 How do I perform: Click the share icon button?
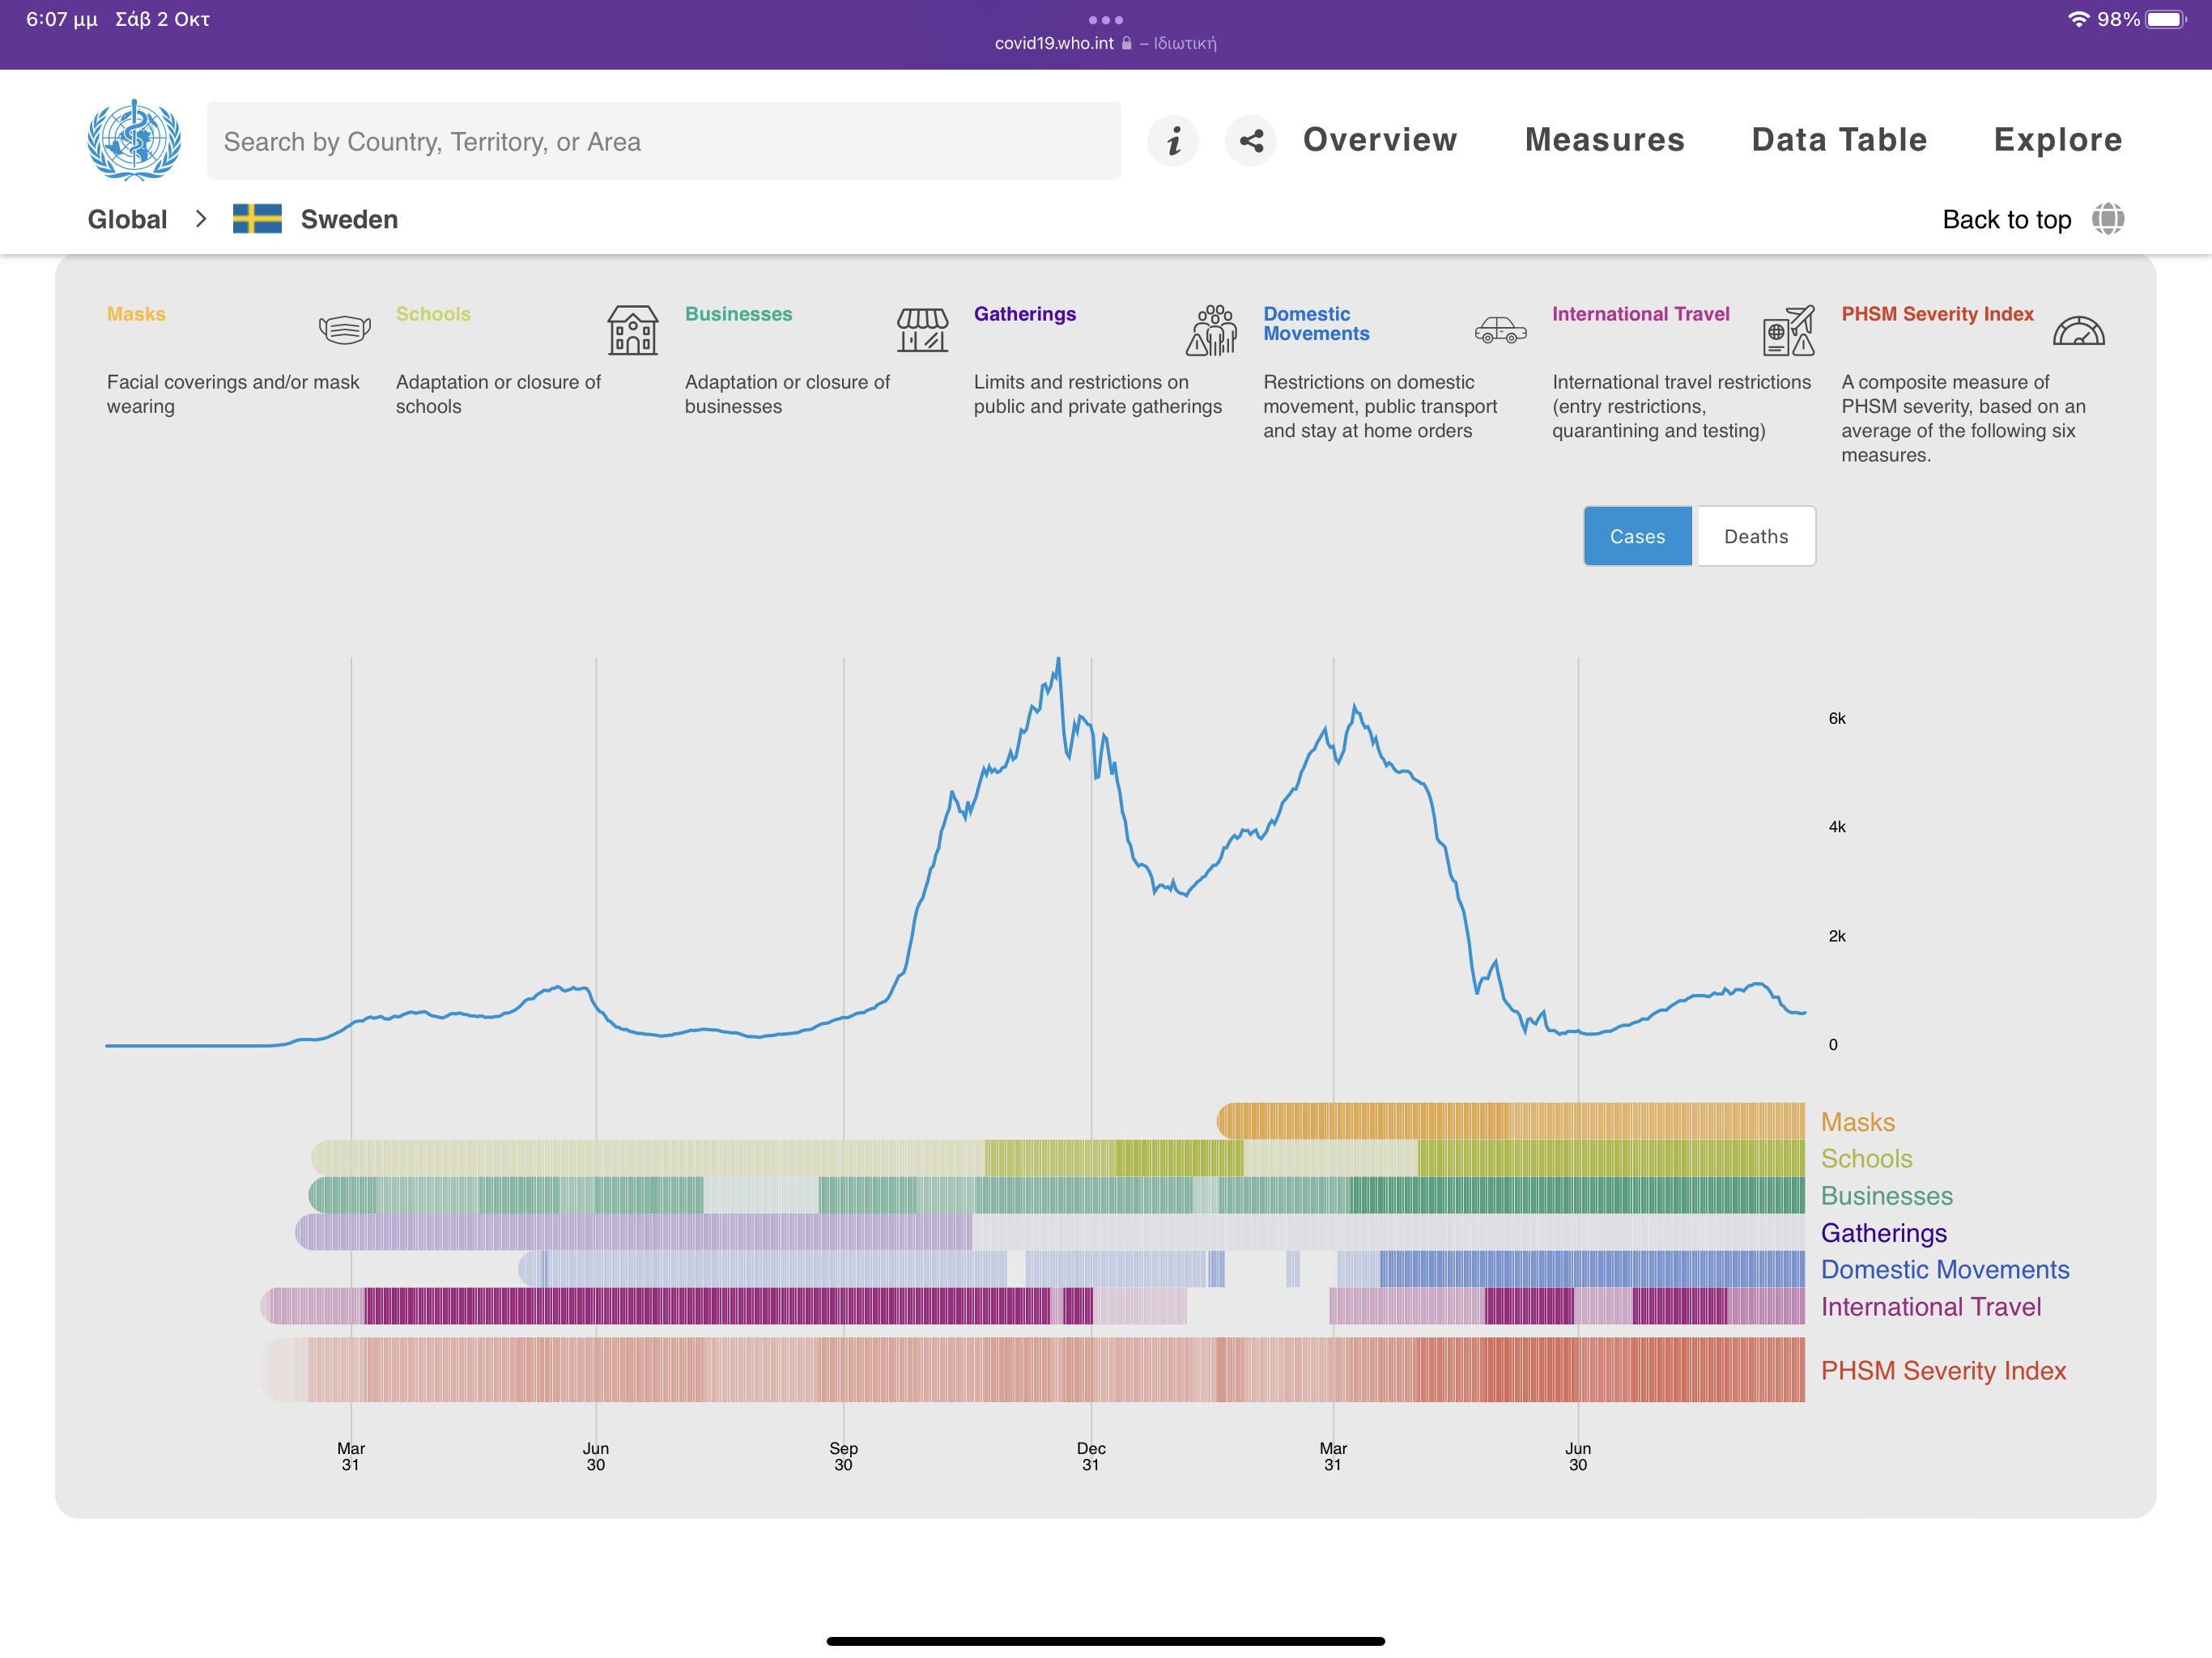(x=1251, y=141)
